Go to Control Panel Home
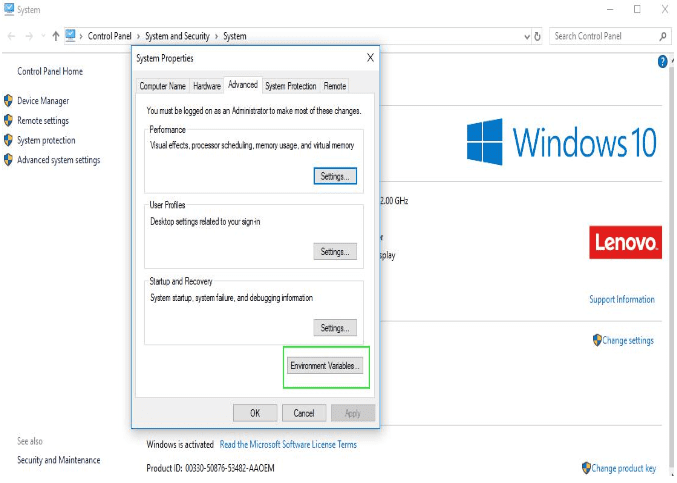677x483 pixels. tap(50, 72)
